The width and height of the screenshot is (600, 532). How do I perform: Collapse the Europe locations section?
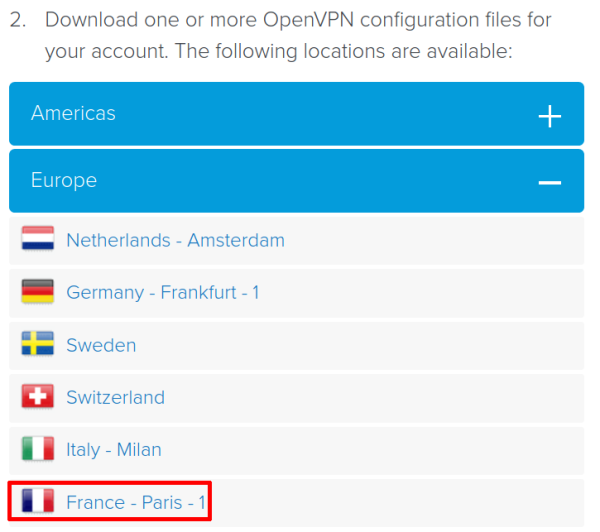click(297, 181)
